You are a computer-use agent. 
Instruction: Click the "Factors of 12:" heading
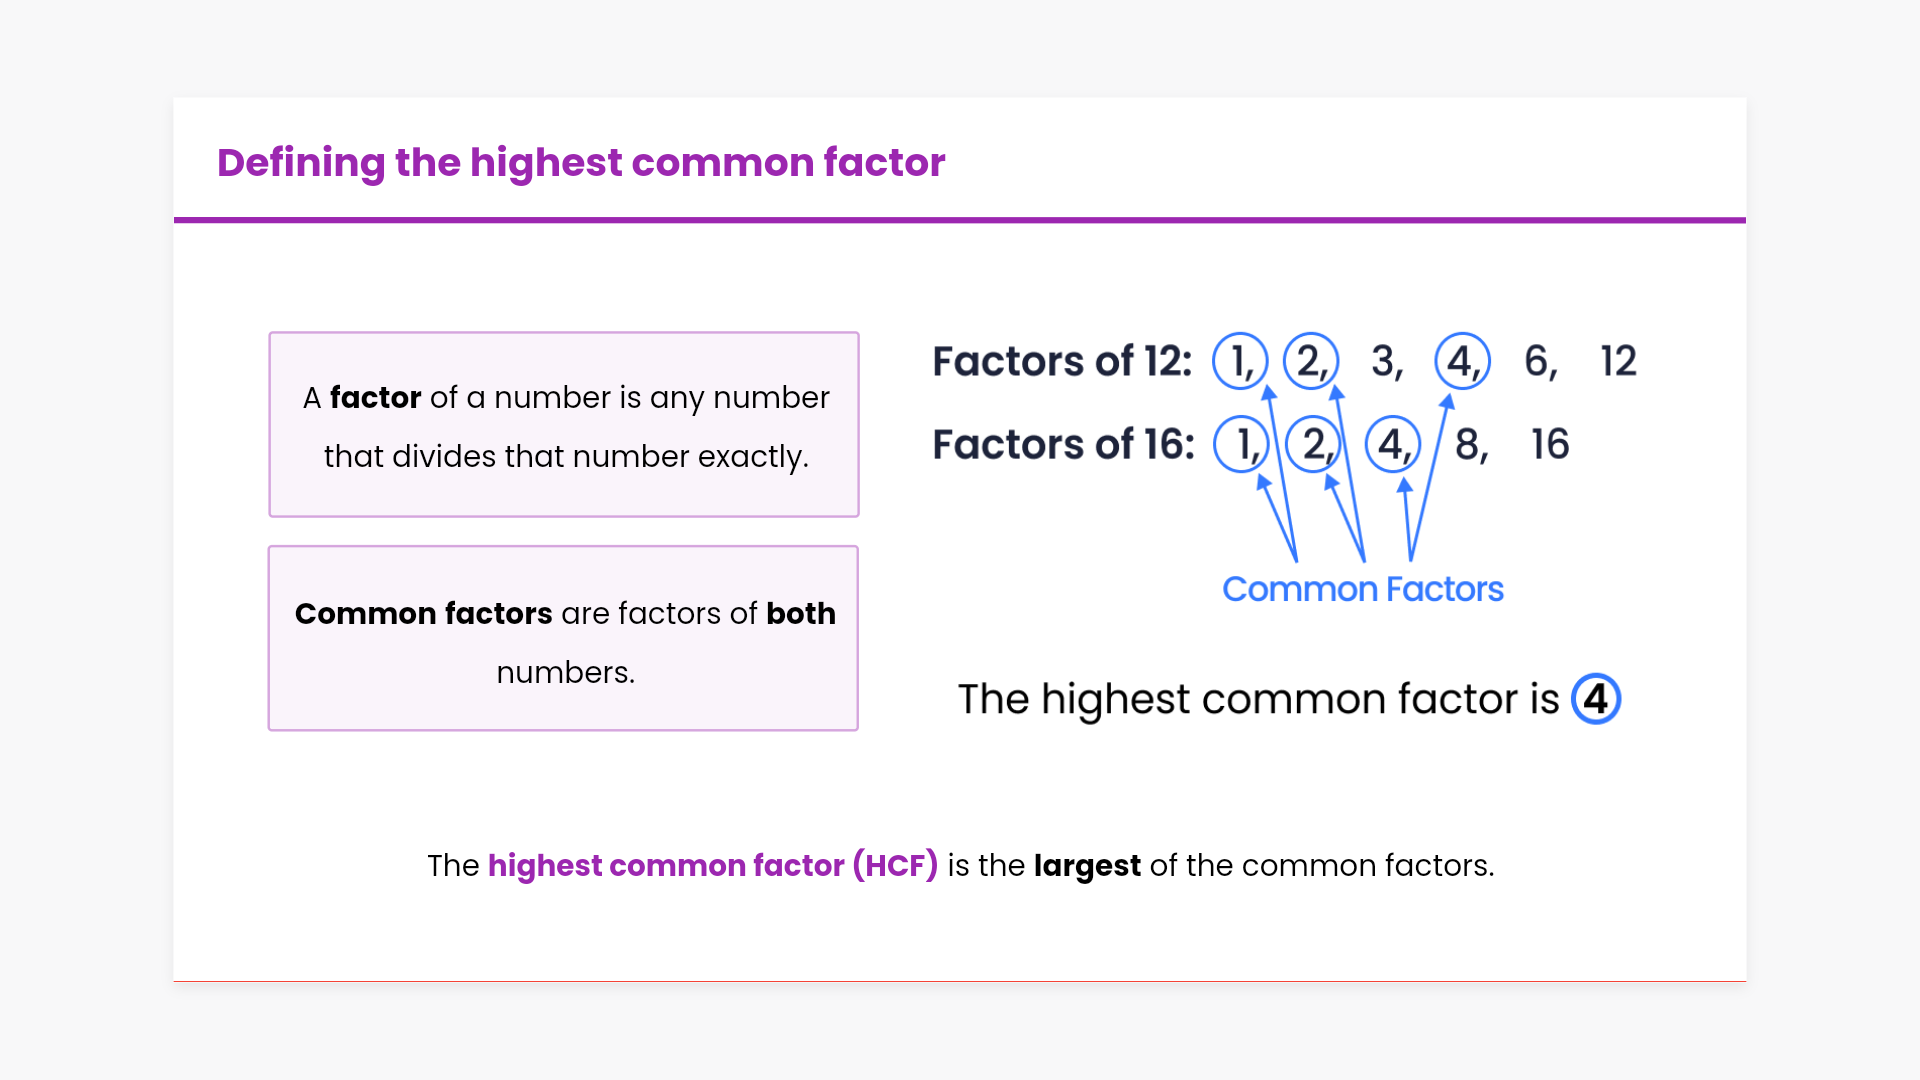pyautogui.click(x=1062, y=361)
